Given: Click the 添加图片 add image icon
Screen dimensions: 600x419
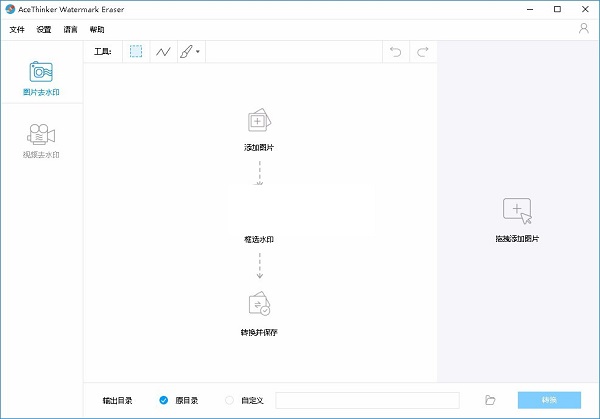Looking at the screenshot, I should click(x=259, y=120).
